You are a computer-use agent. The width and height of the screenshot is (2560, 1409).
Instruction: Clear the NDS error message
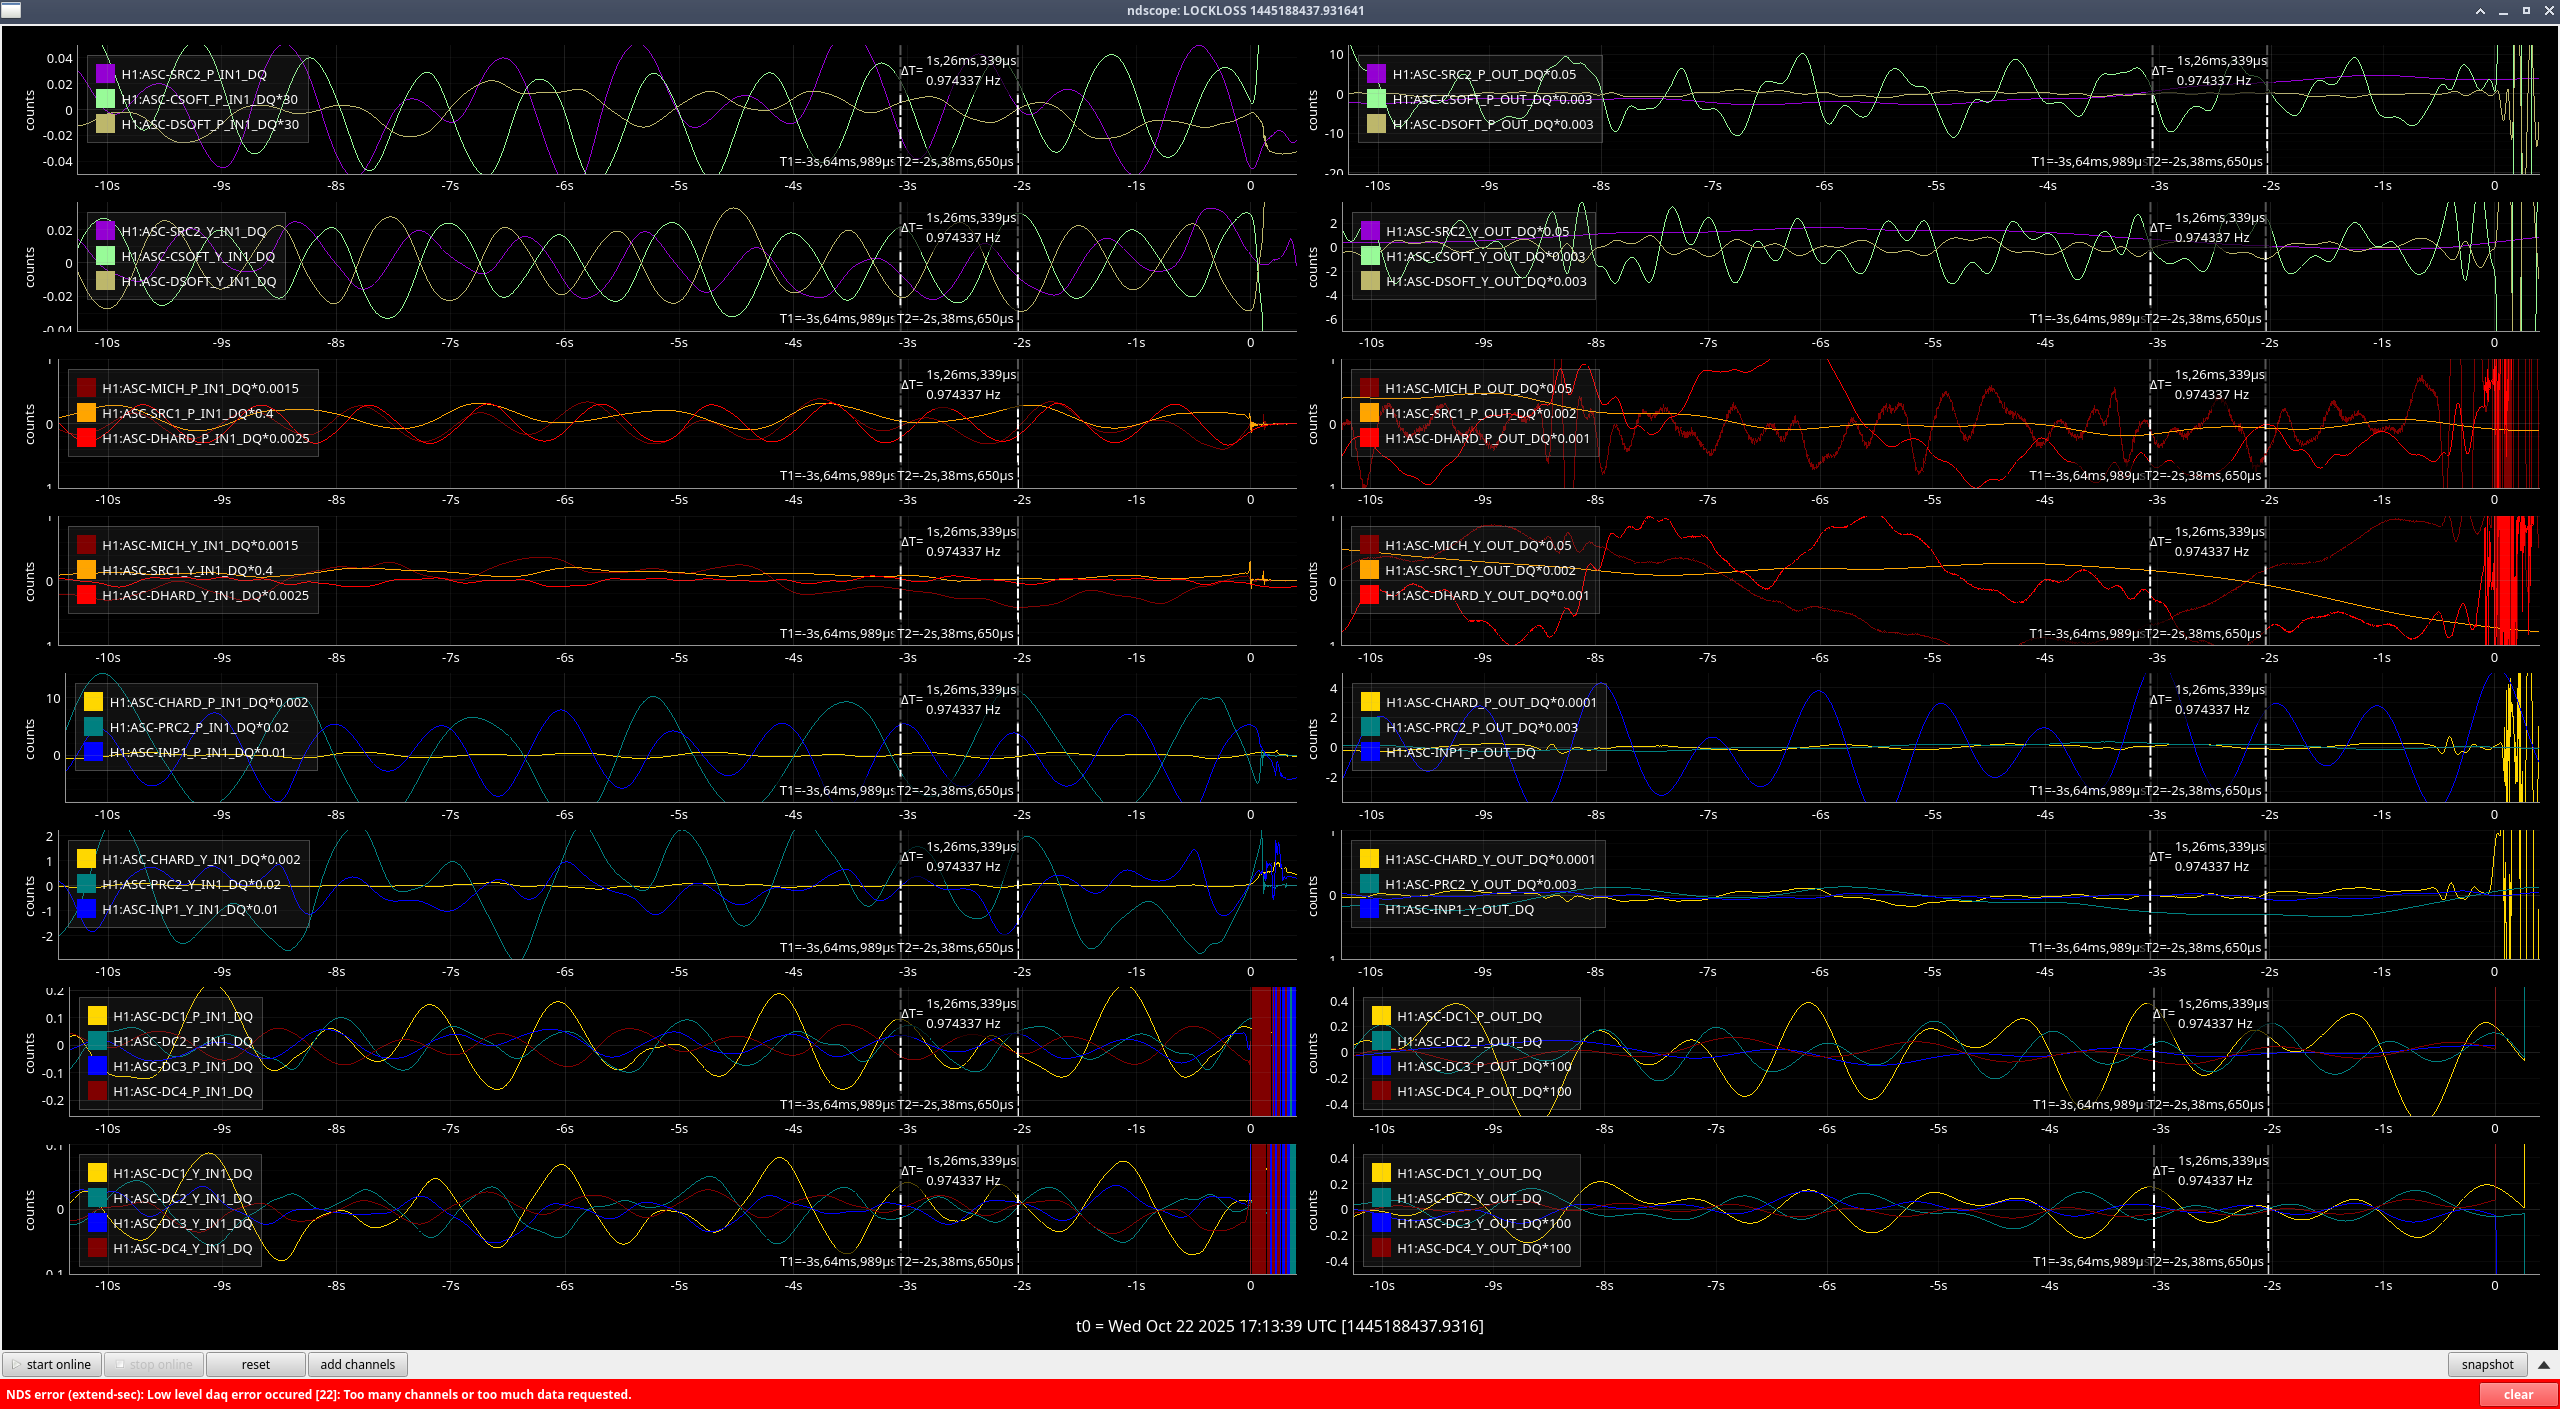point(2517,1394)
